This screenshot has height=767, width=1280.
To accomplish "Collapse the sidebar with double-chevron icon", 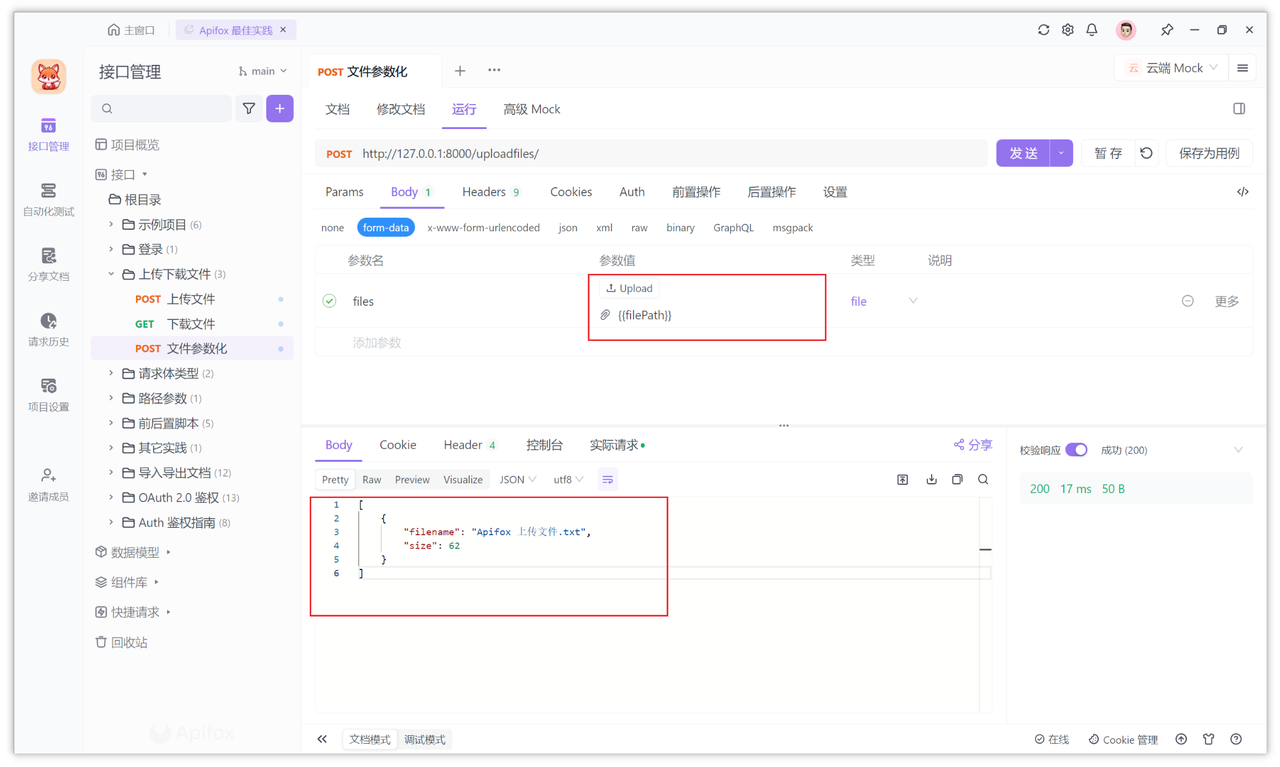I will pyautogui.click(x=322, y=739).
